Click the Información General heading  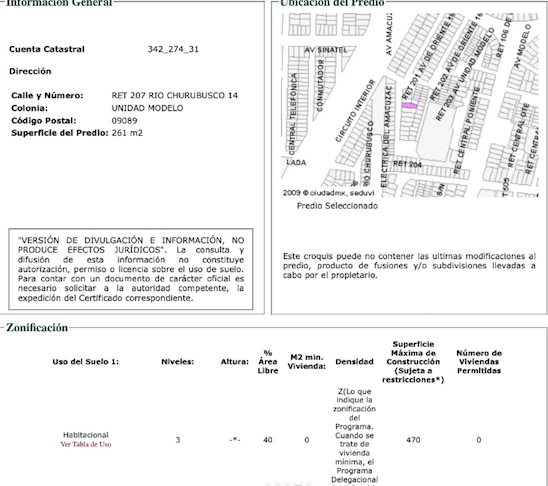click(x=59, y=3)
